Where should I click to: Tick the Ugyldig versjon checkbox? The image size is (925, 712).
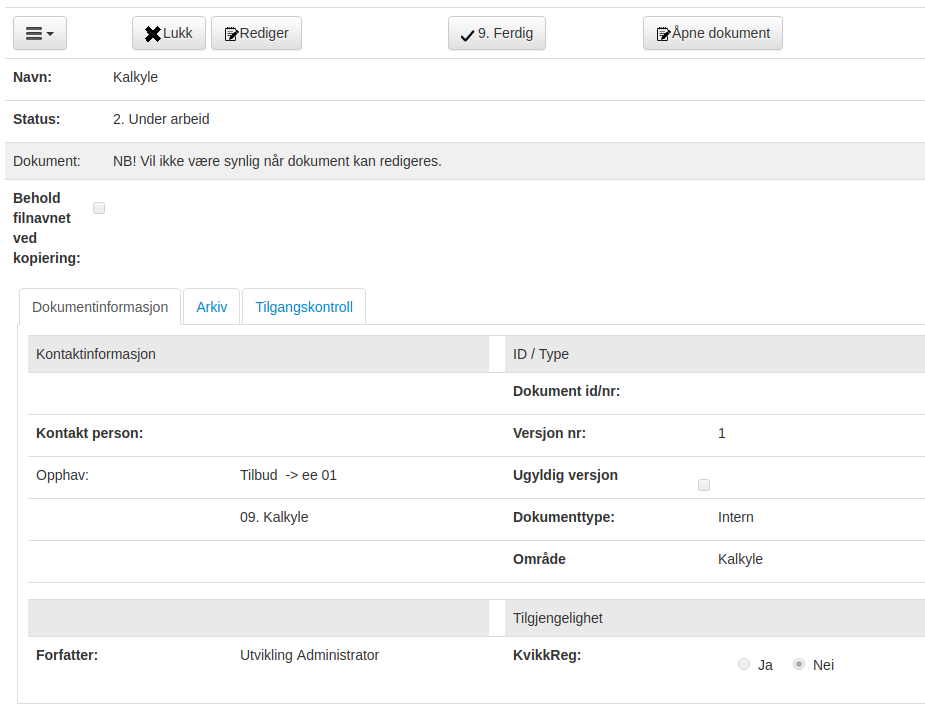pyautogui.click(x=704, y=485)
